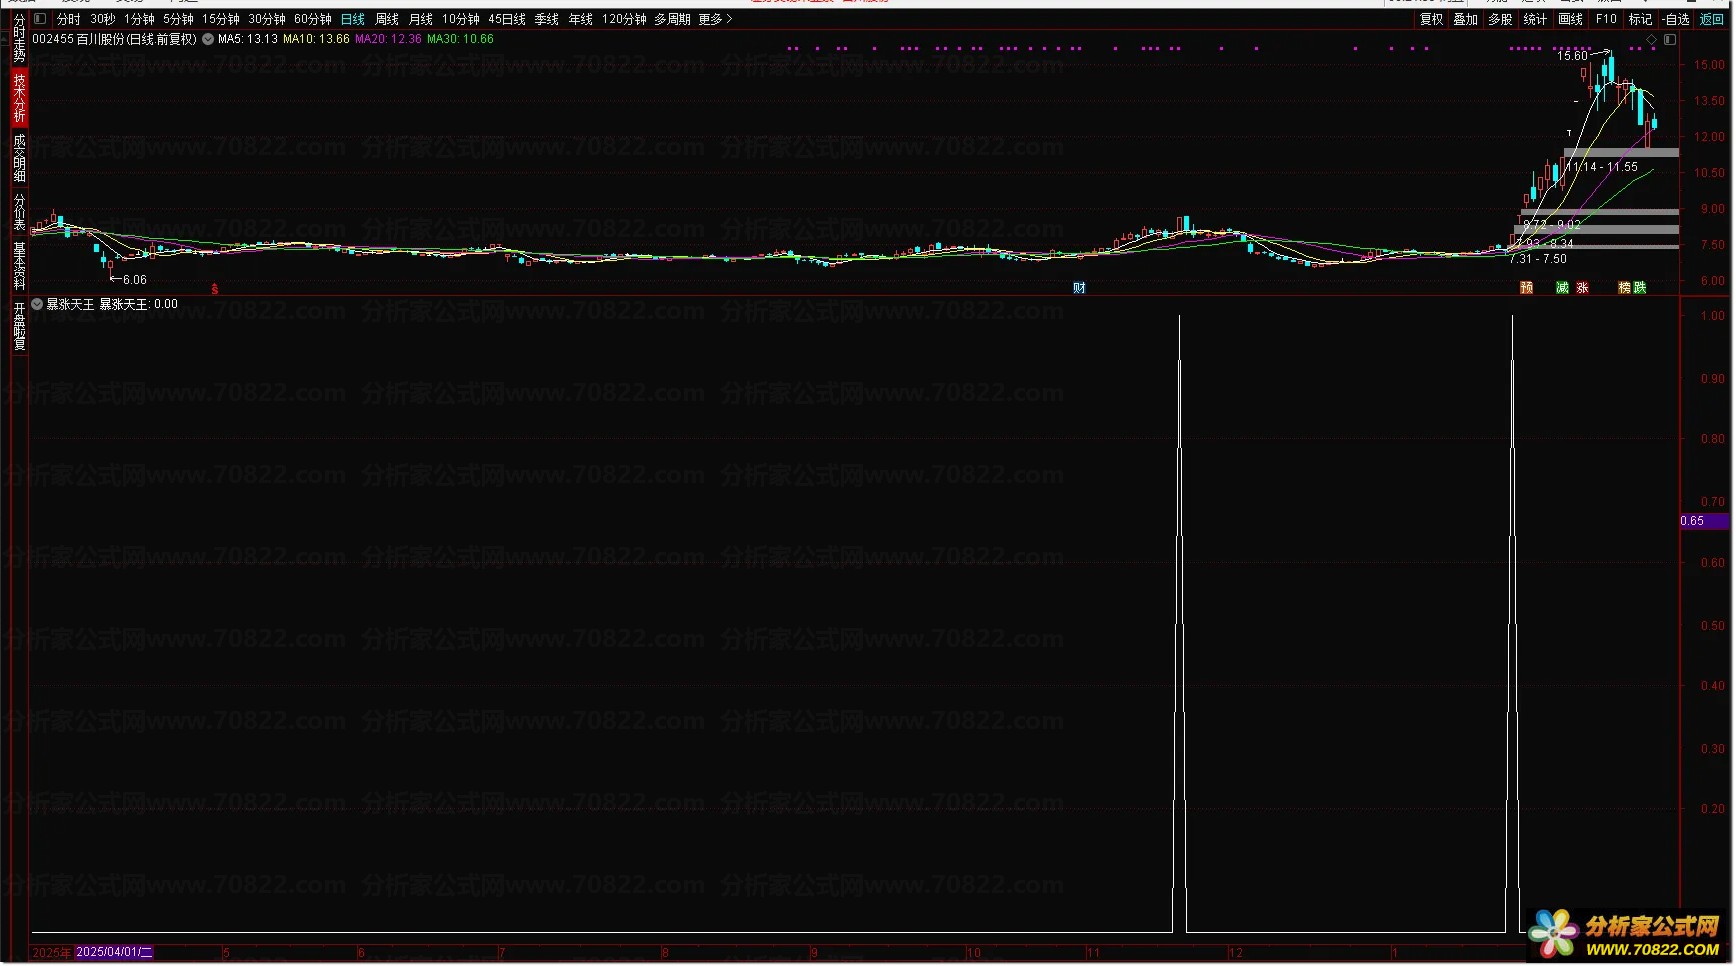Open the 开盘盯复 sidebar tab
Viewport: 1736px width, 966px height.
19,327
